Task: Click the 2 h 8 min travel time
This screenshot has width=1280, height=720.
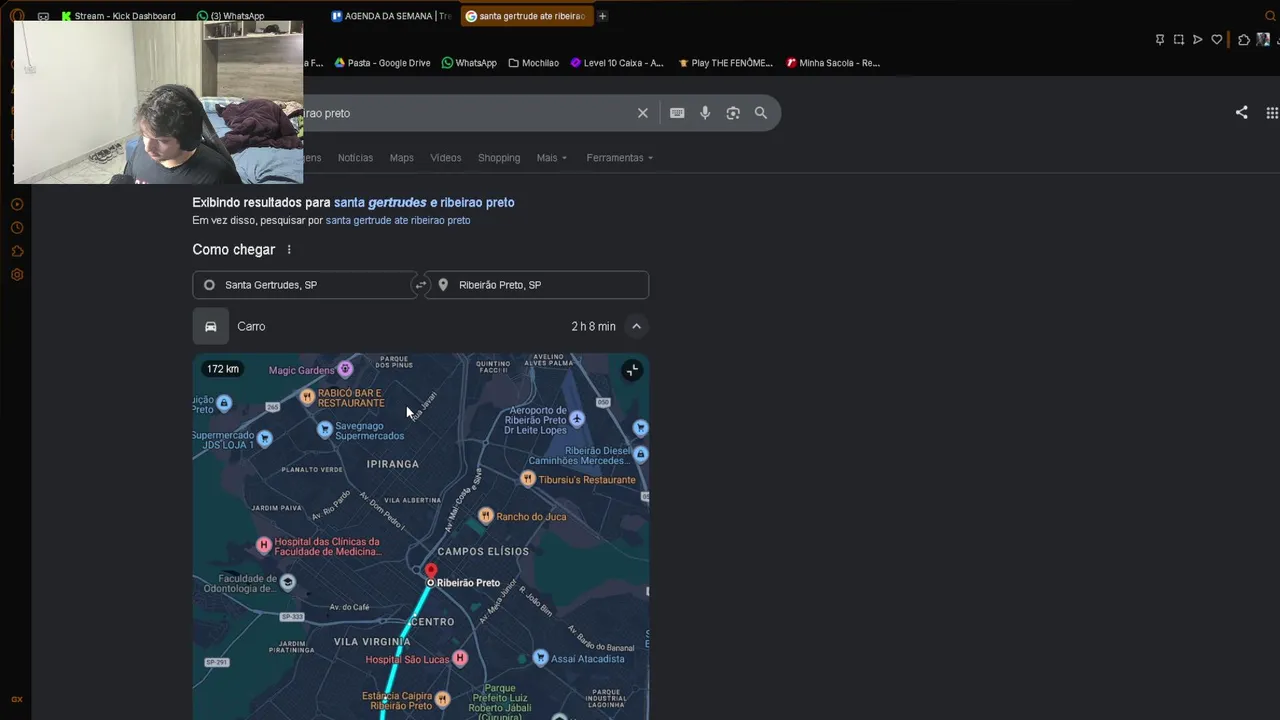Action: click(593, 326)
